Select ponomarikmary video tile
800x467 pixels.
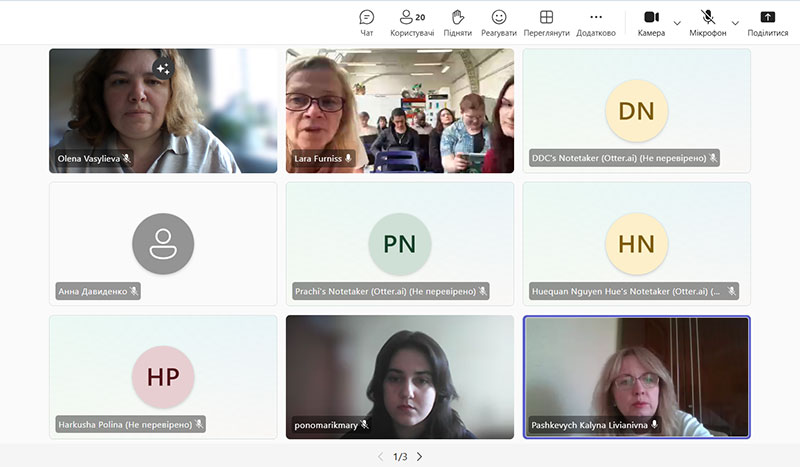400,377
